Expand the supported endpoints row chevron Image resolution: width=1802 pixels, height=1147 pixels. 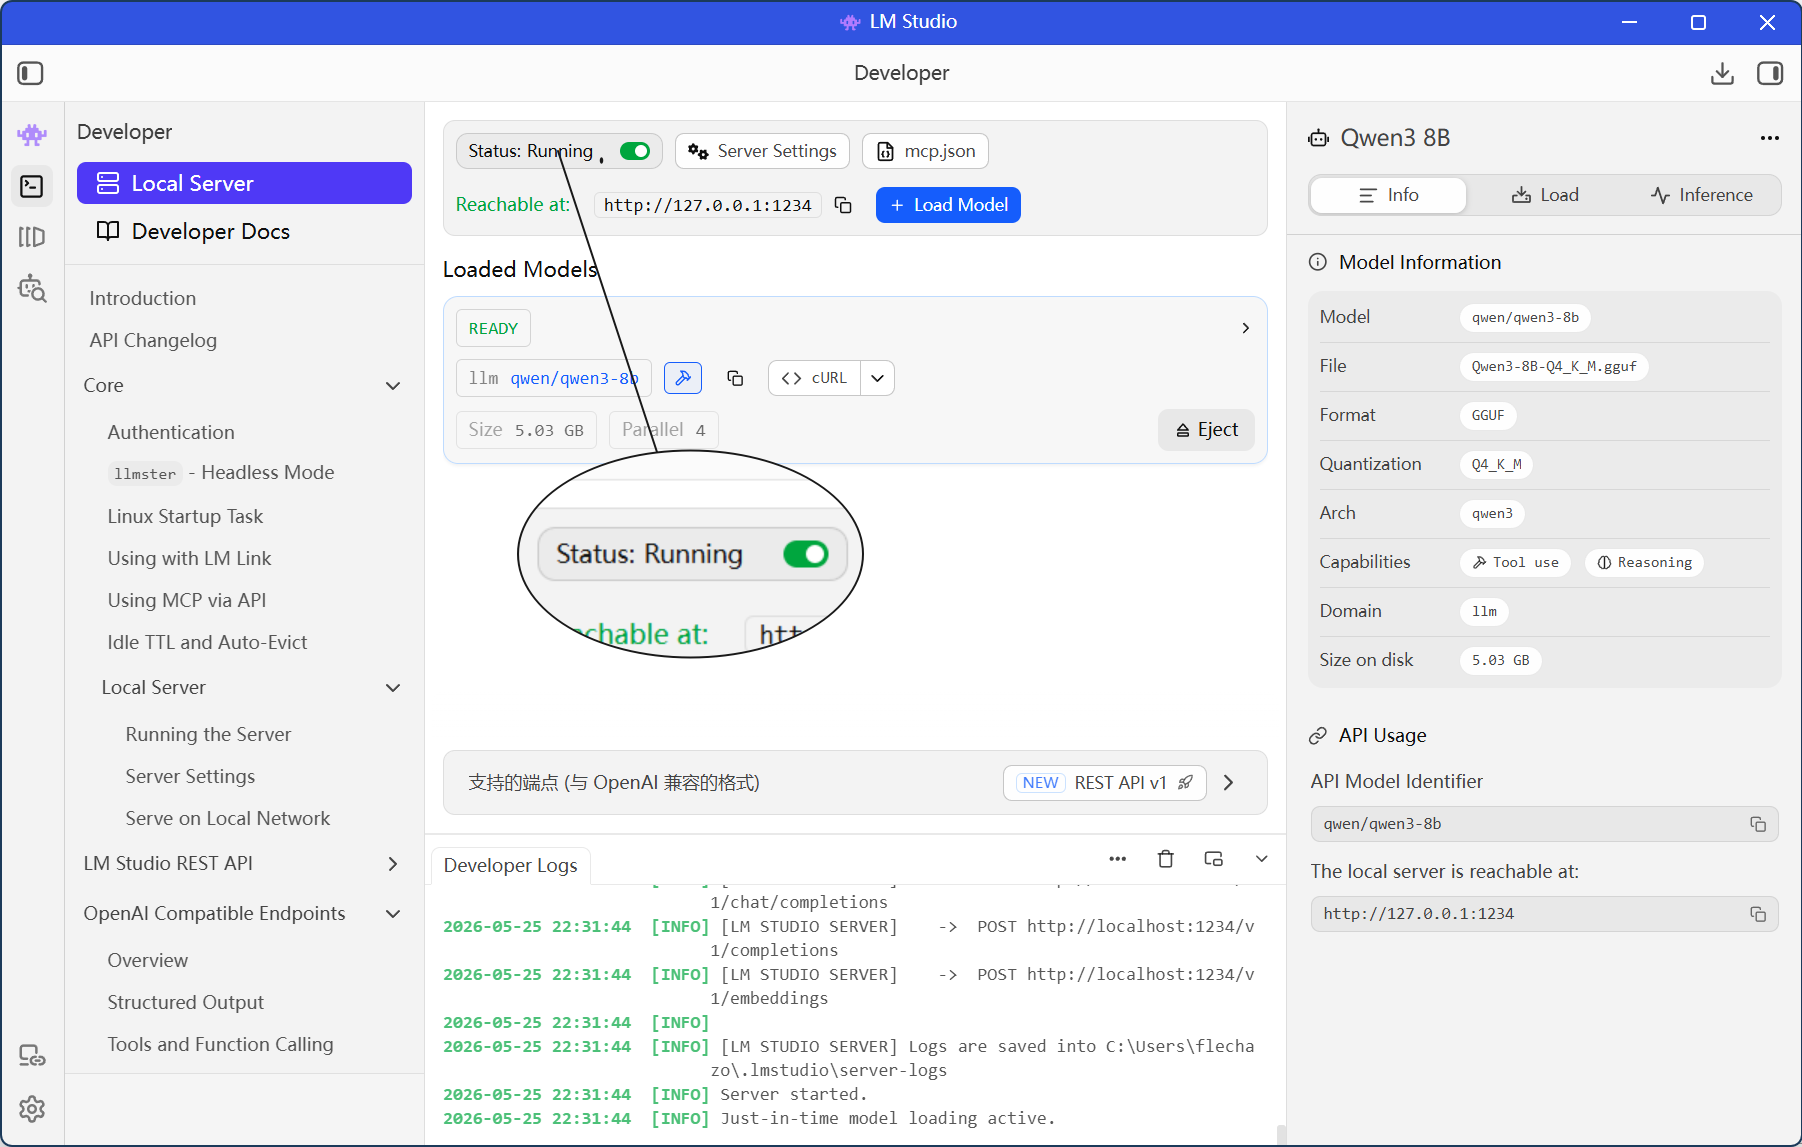(1229, 783)
